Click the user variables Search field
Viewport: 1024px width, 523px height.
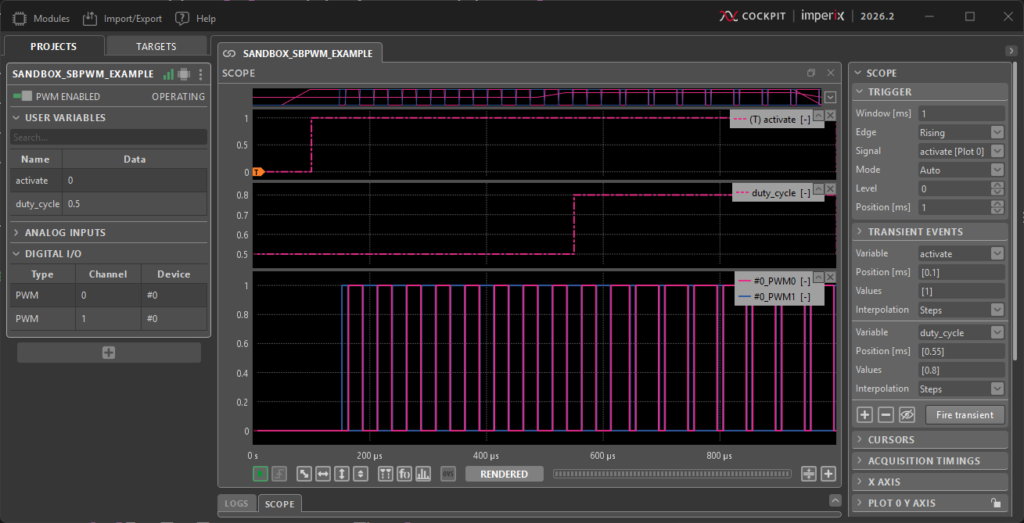coord(108,137)
